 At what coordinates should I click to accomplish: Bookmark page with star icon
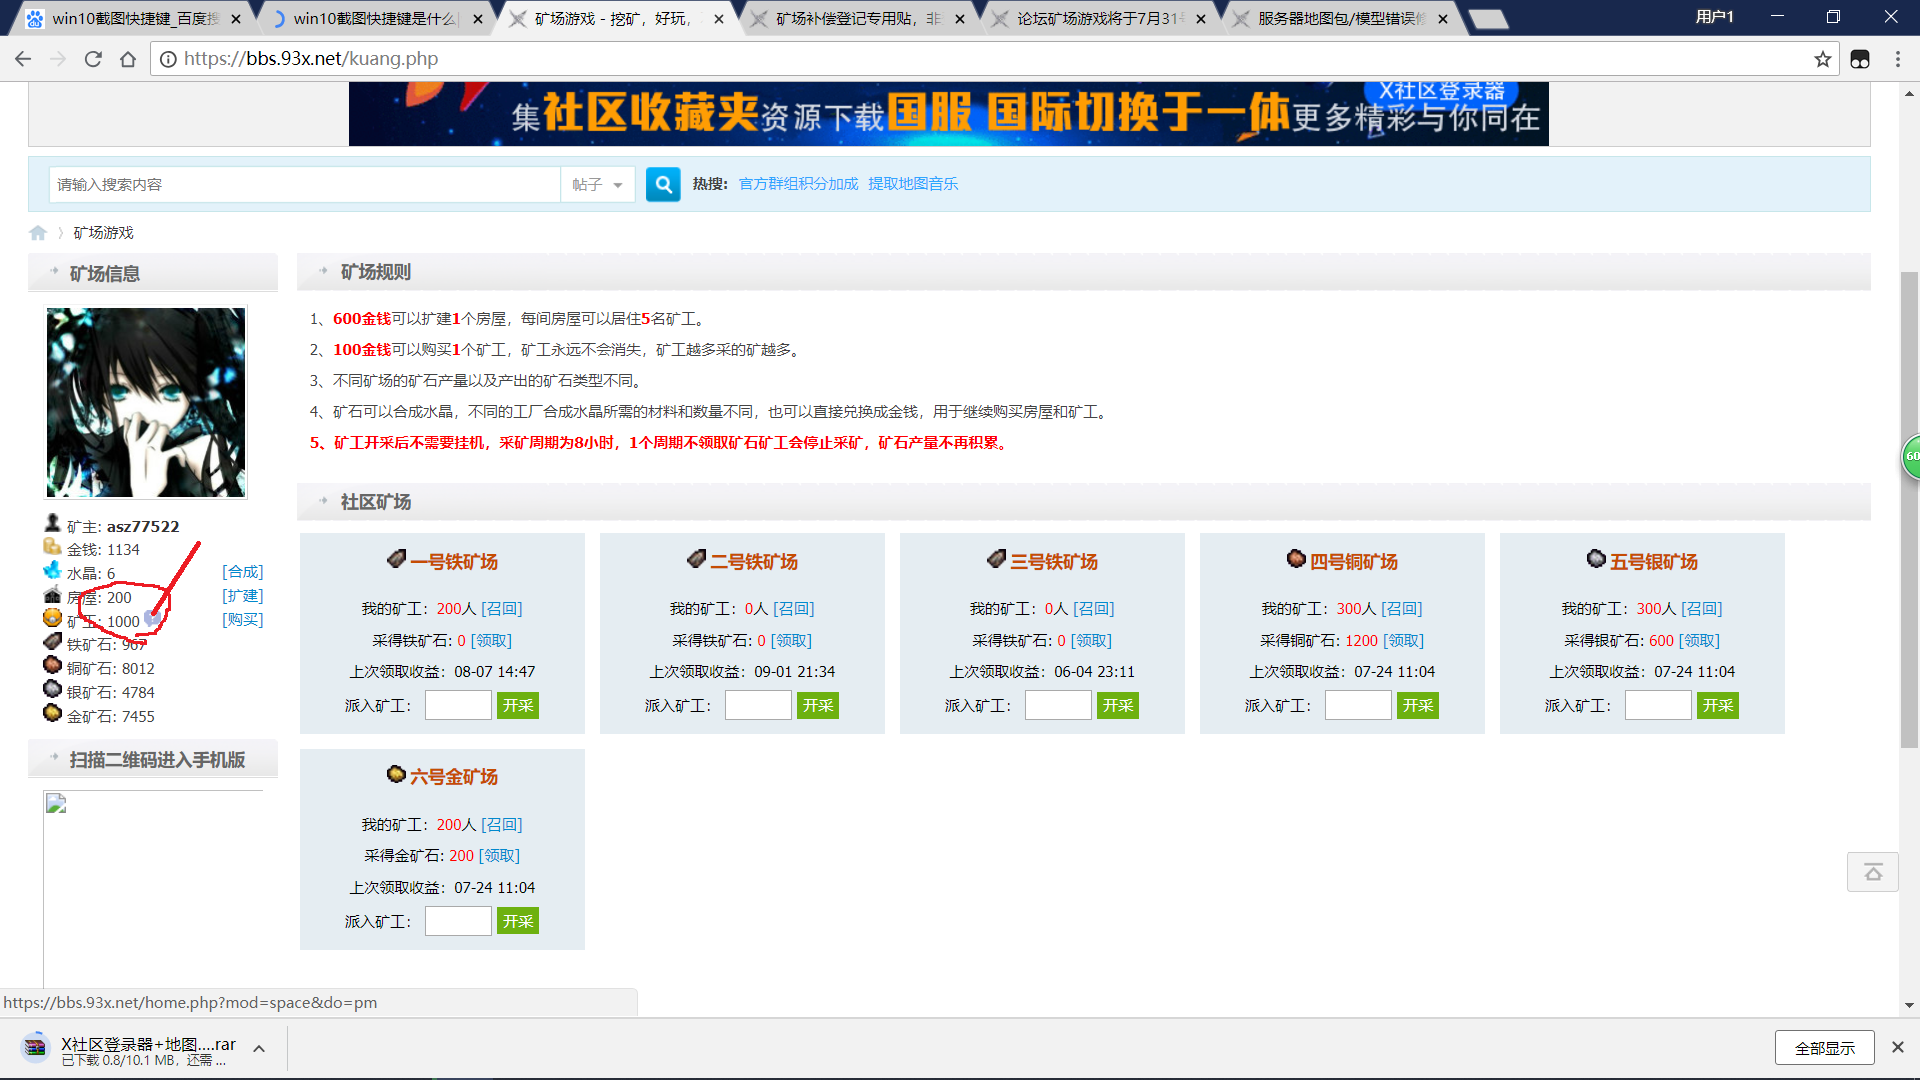pyautogui.click(x=1822, y=59)
